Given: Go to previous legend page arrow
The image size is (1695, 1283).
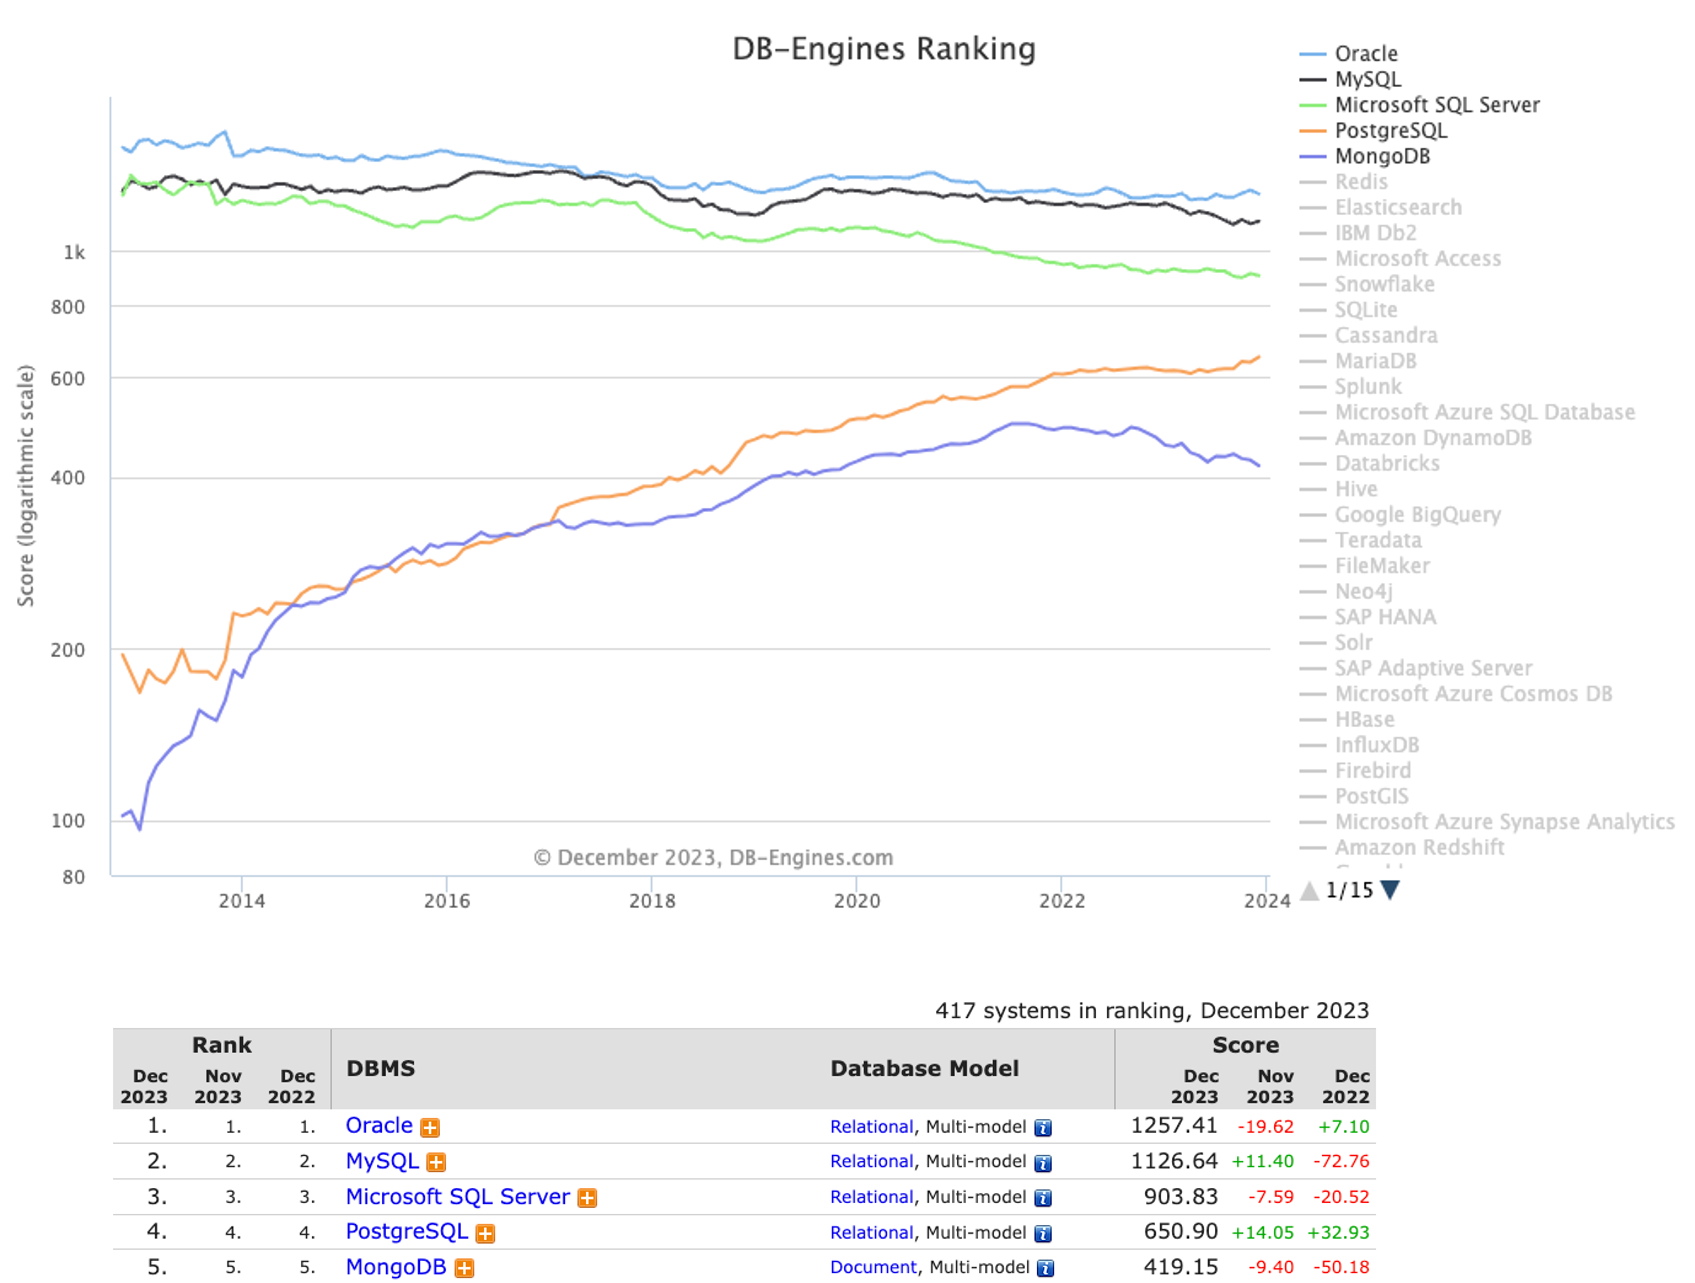Looking at the screenshot, I should 1309,890.
